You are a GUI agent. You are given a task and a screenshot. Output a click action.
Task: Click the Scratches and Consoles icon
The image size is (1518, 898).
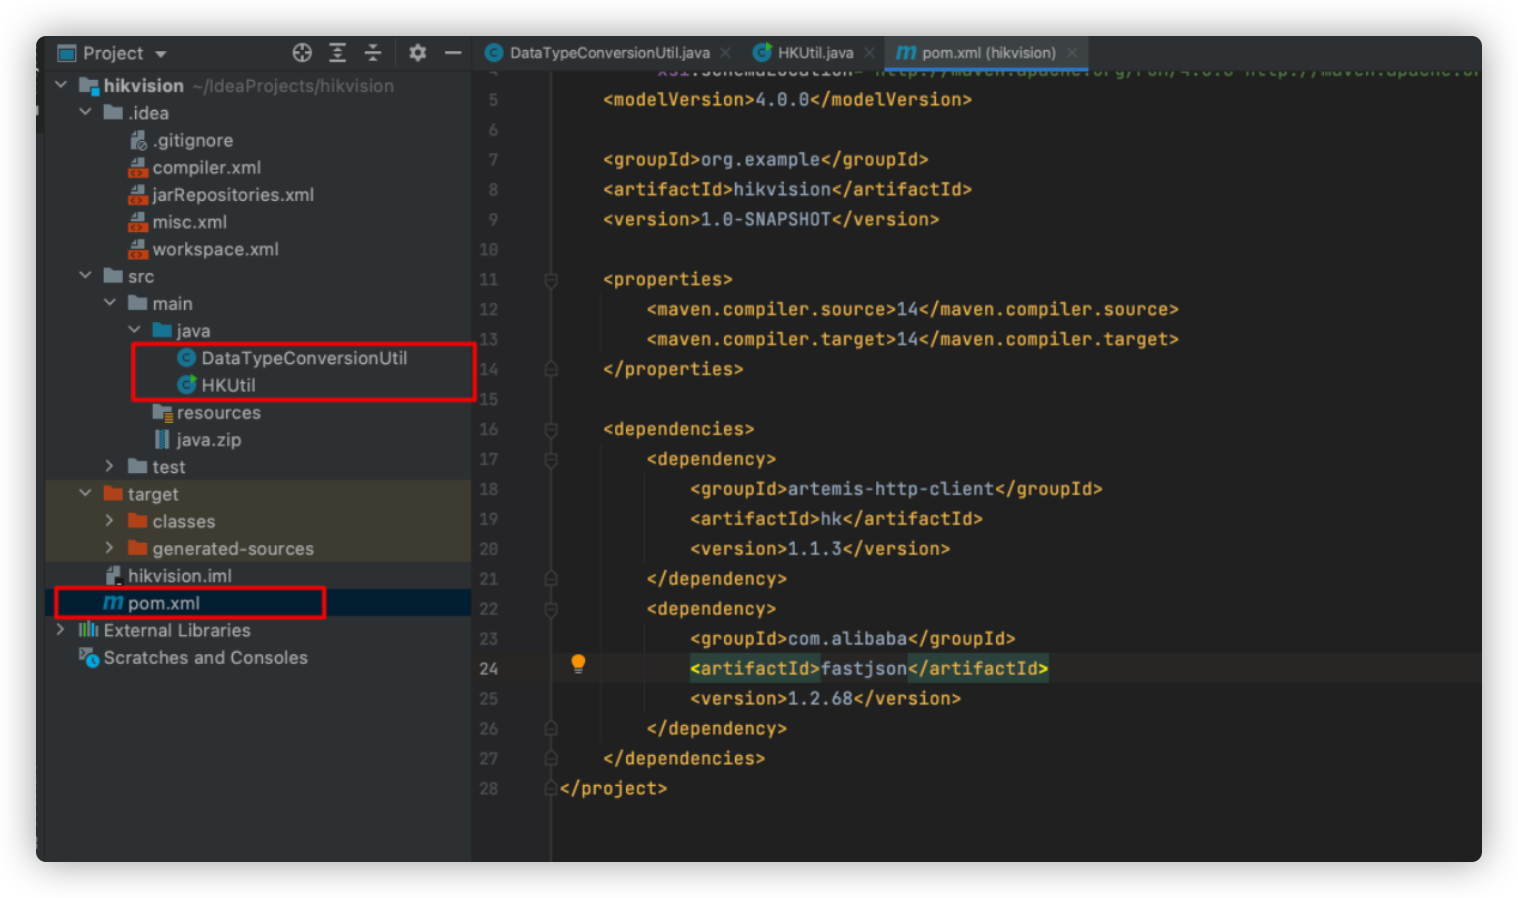tap(90, 657)
